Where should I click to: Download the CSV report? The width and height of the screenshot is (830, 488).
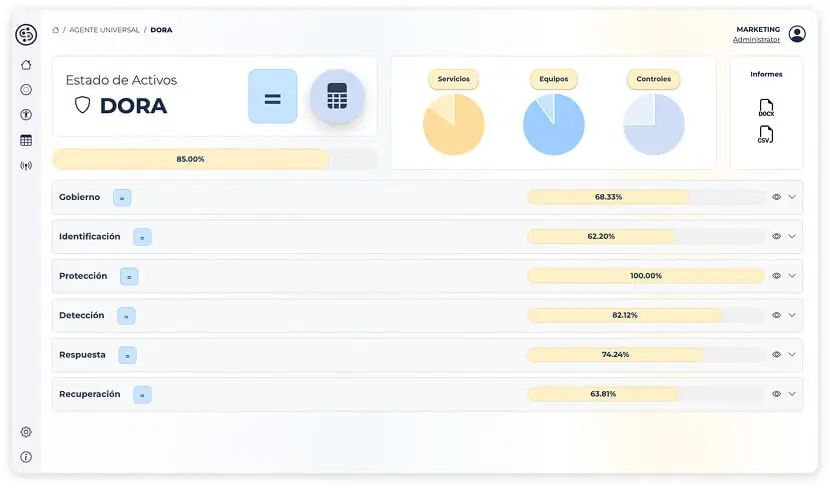pos(766,134)
